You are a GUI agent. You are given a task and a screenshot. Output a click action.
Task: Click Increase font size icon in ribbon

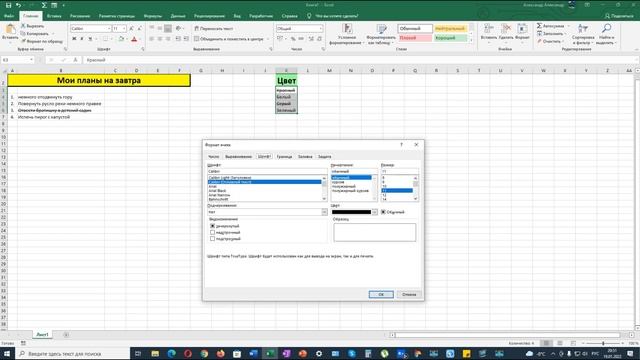(131, 29)
